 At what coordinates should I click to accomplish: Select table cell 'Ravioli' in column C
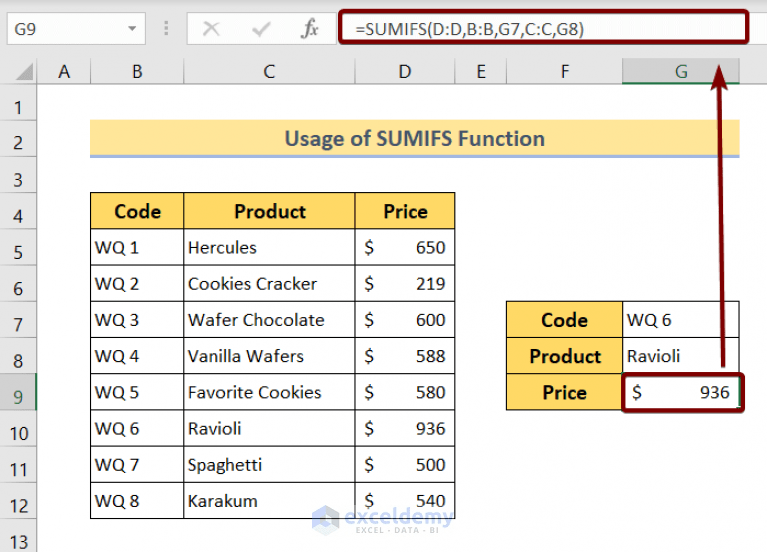point(269,429)
